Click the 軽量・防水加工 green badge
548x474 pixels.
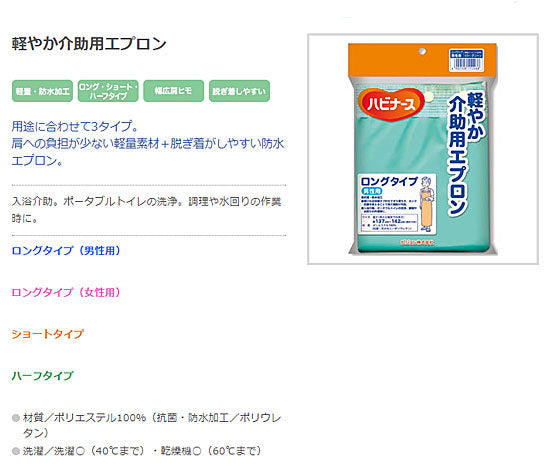[x=42, y=91]
